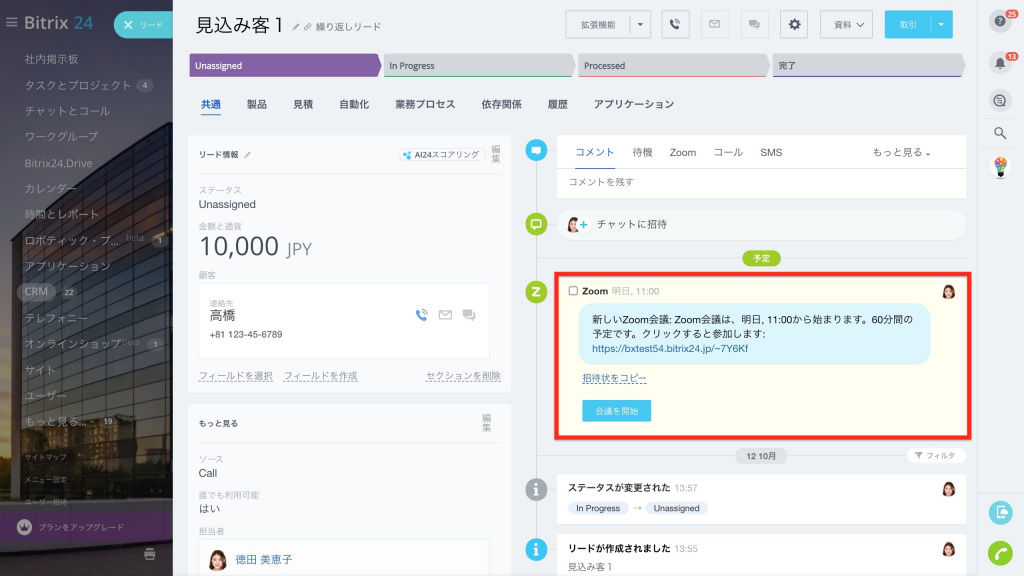
Task: Open the 依存関係 tab
Action: 502,104
